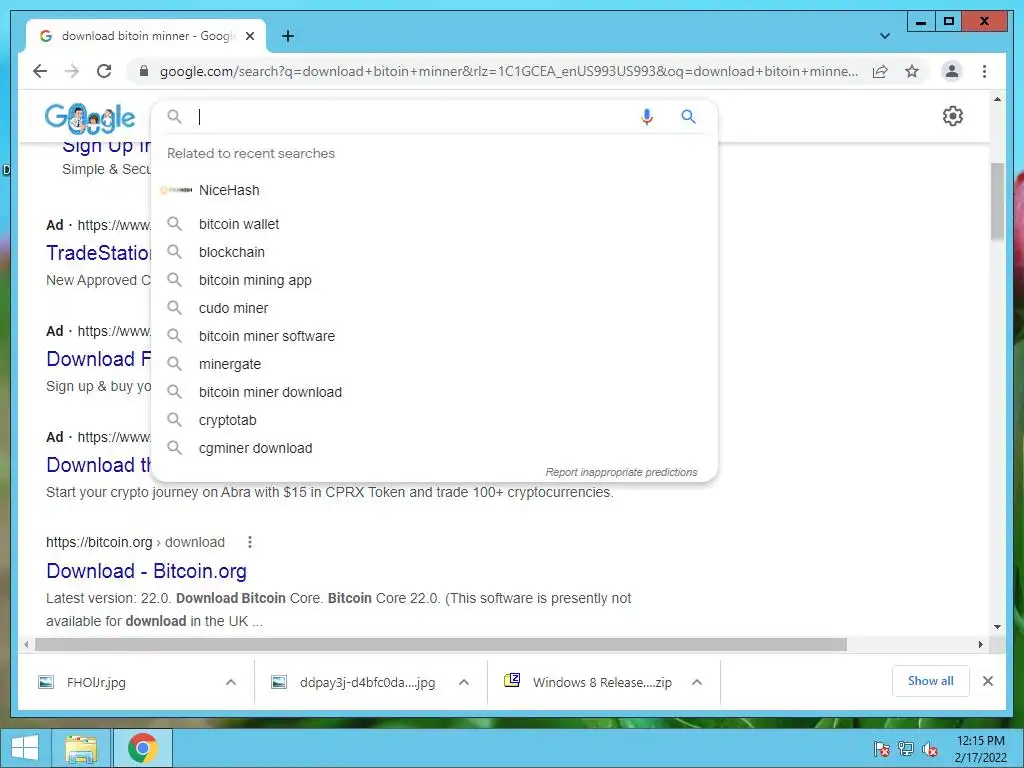Click the ddpay3j jpg file image icon
This screenshot has width=1024, height=768.
pos(279,682)
